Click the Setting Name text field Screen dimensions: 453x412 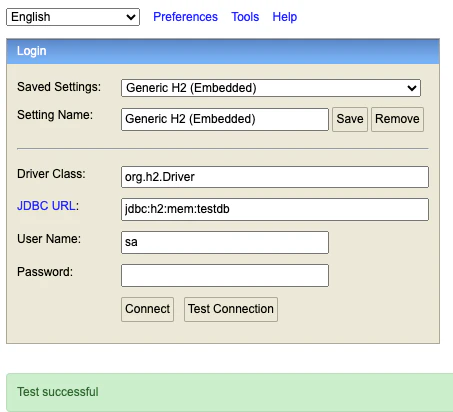tap(225, 119)
